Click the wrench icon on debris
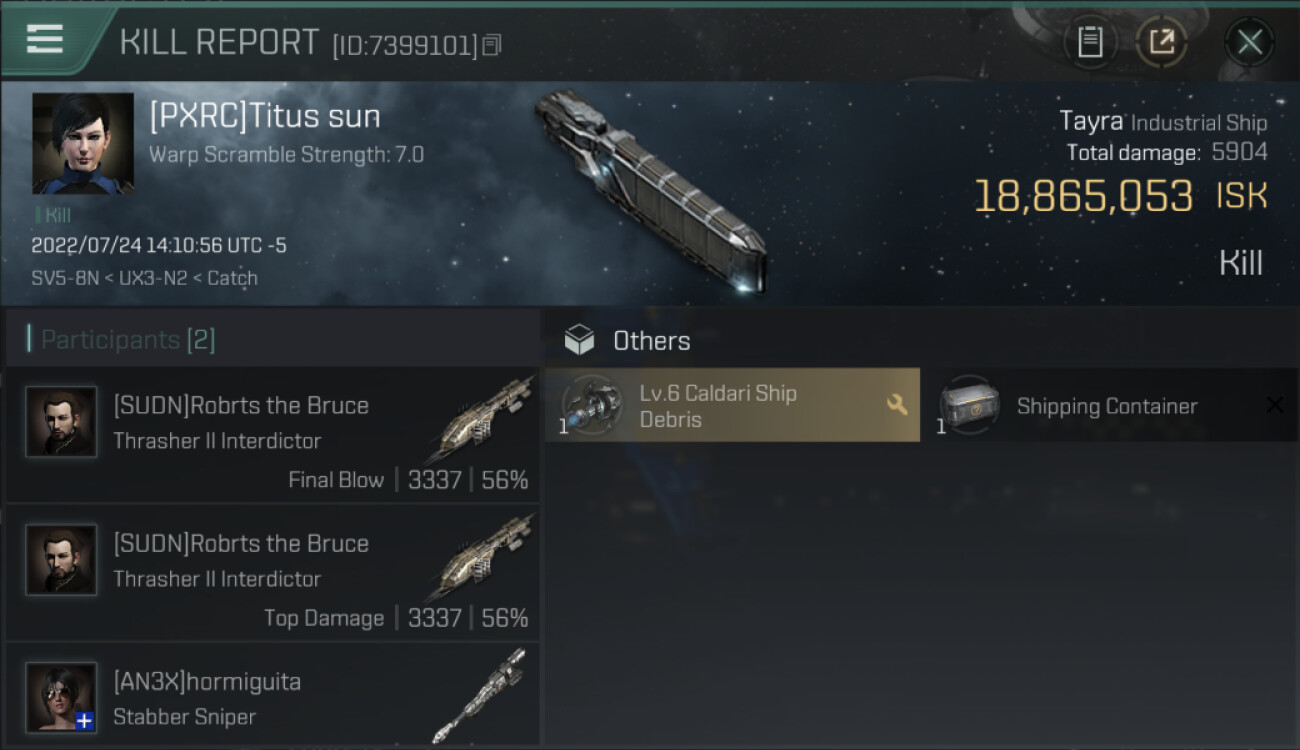Image resolution: width=1300 pixels, height=750 pixels. point(897,404)
